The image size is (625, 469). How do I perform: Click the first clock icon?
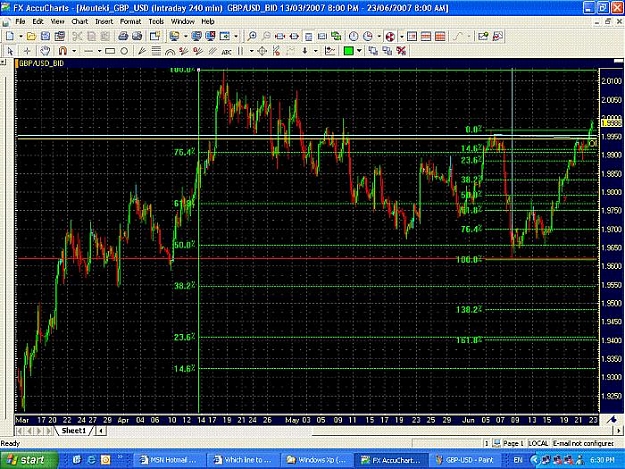353,36
